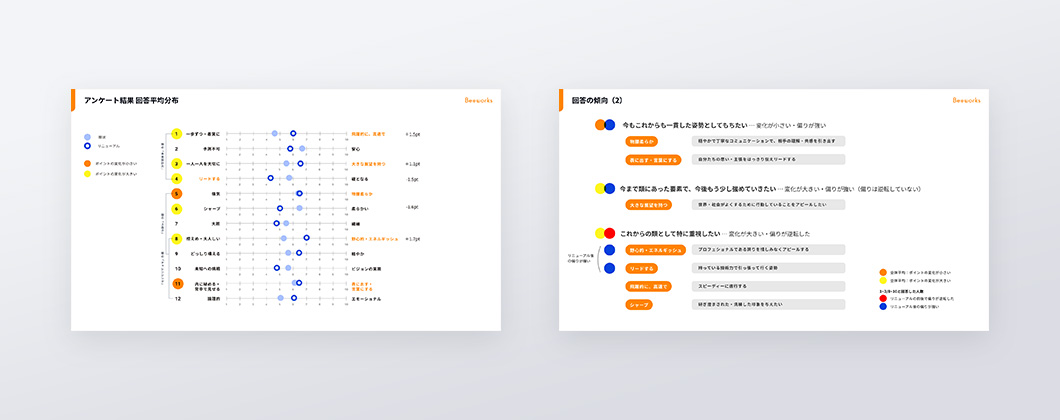Click the orange legend dot on left slide
Image resolution: width=1060 pixels, height=420 pixels.
point(88,163)
